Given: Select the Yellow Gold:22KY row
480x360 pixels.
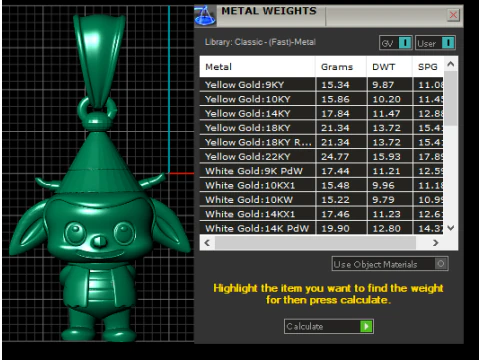Looking at the screenshot, I should [x=321, y=156].
